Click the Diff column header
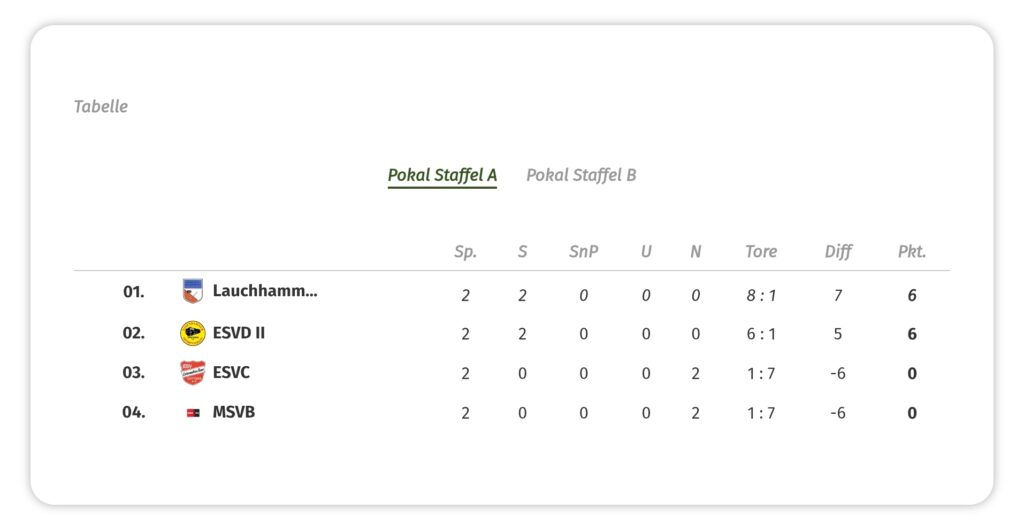 [x=838, y=252]
